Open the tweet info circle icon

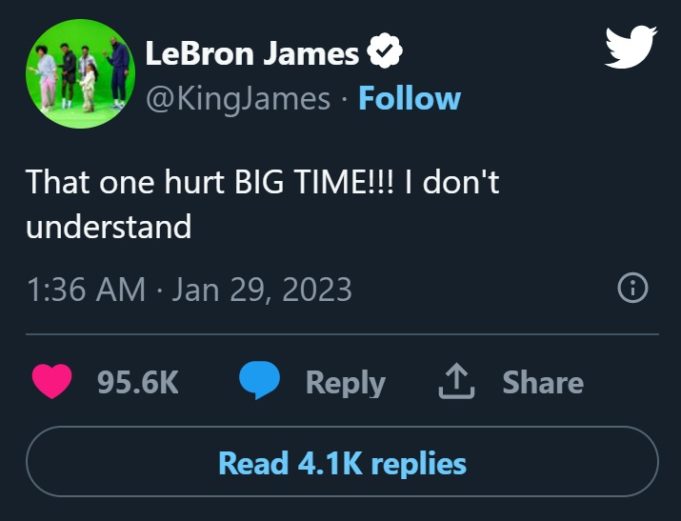click(x=632, y=290)
